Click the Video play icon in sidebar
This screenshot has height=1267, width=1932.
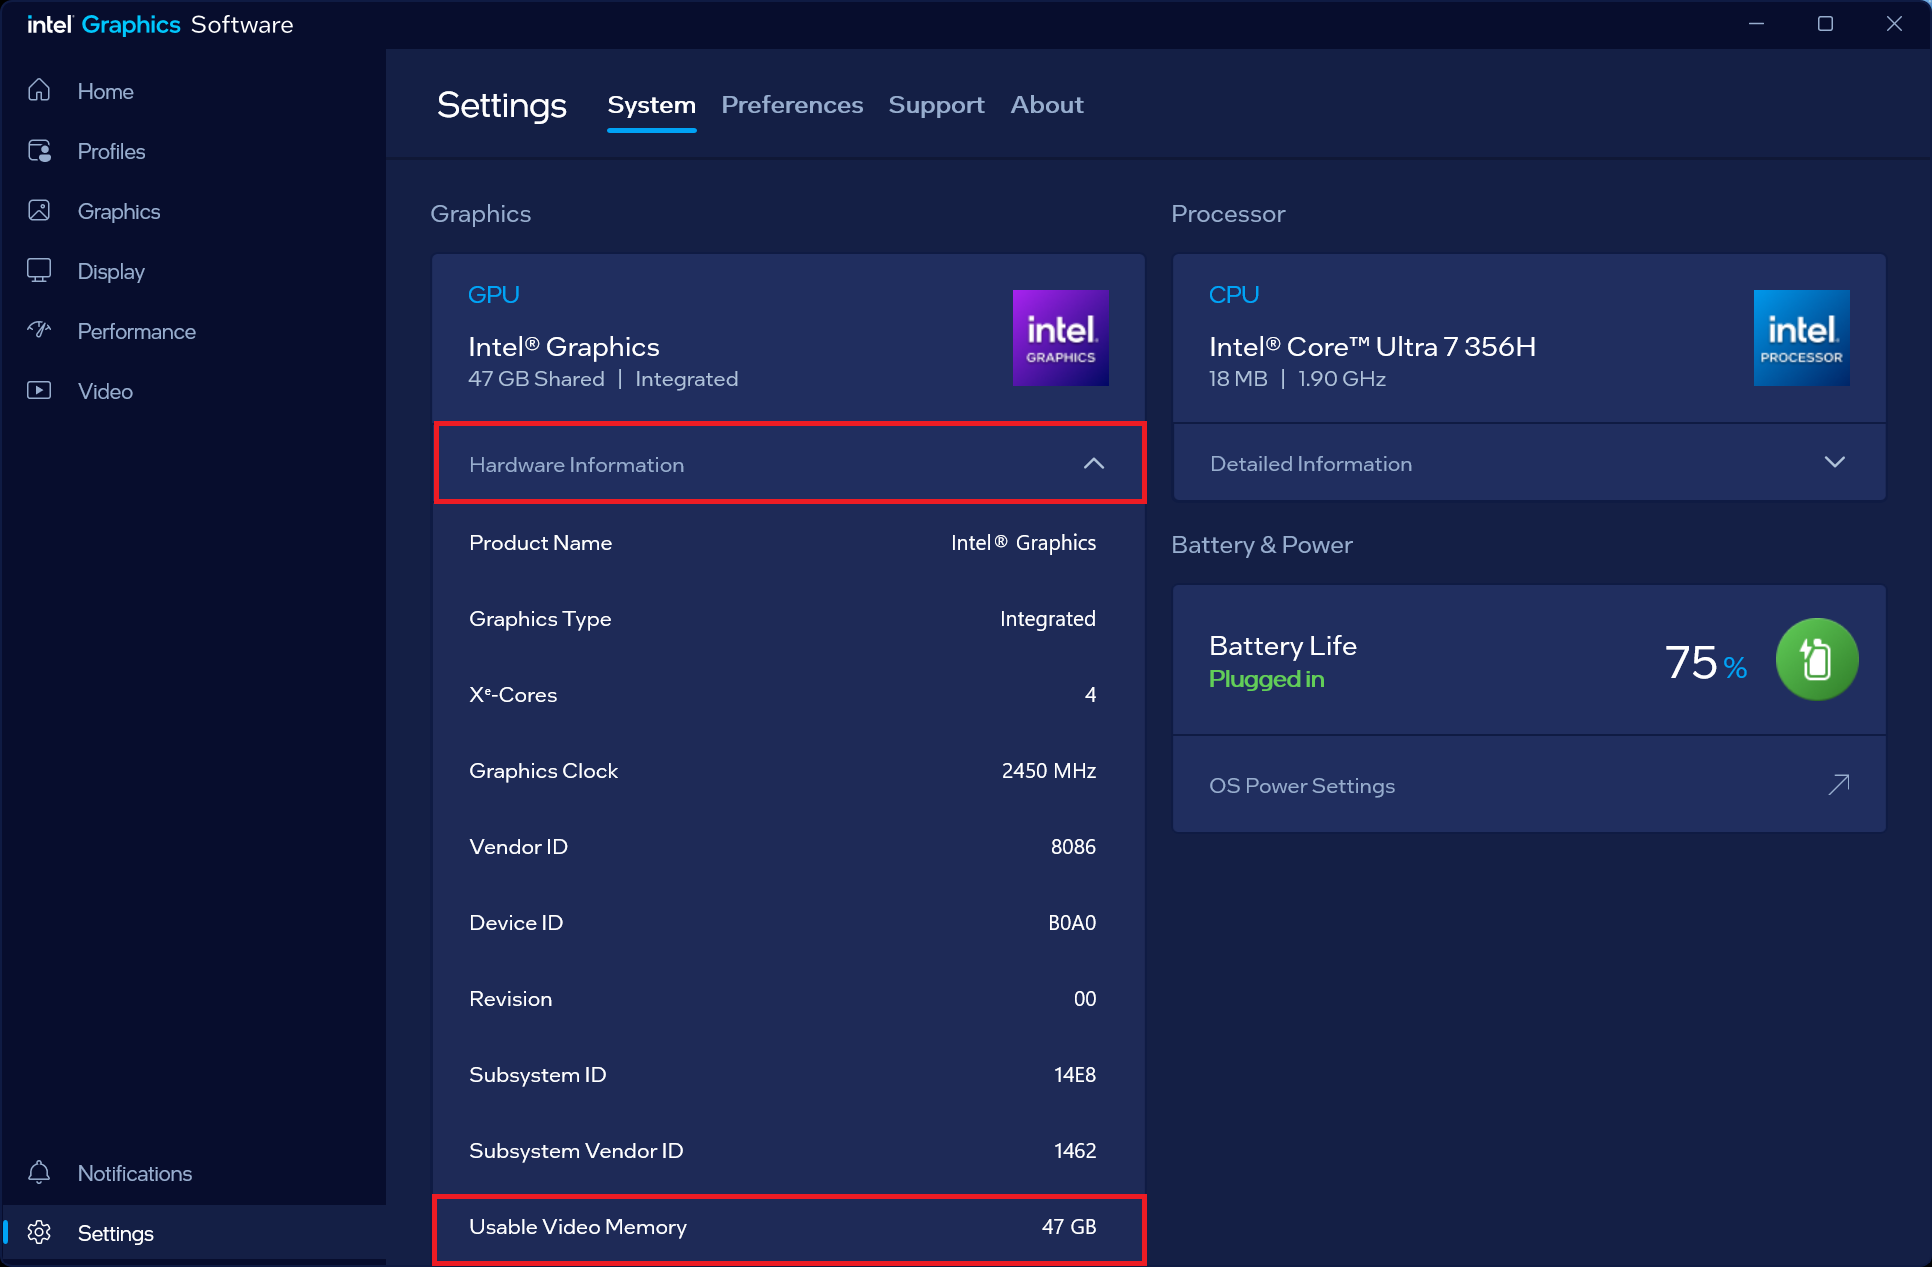click(39, 391)
